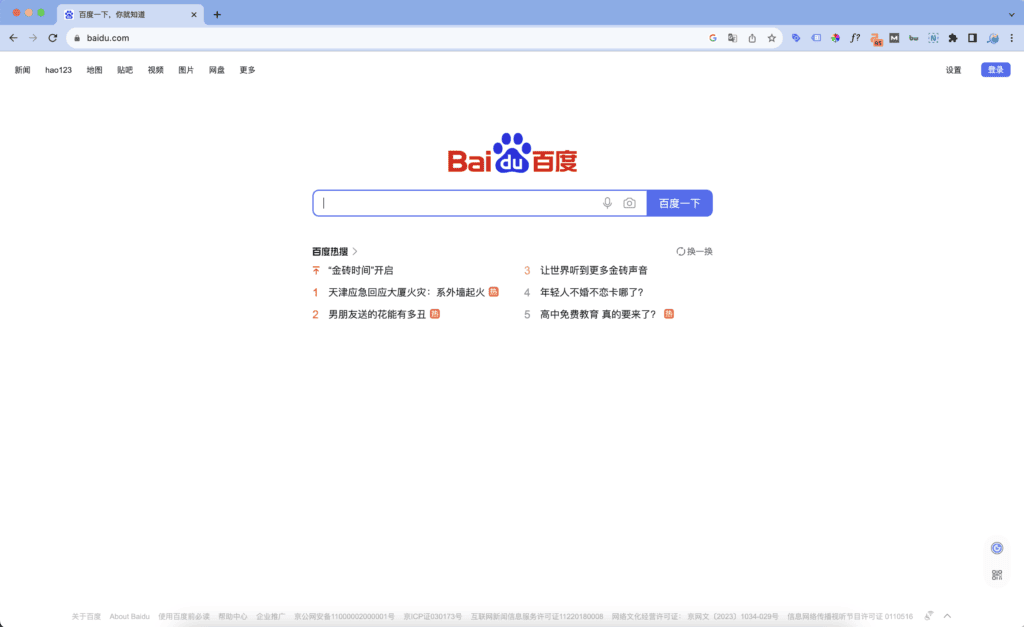
Task: Open the 更多 dropdown in top navigation
Action: point(247,70)
